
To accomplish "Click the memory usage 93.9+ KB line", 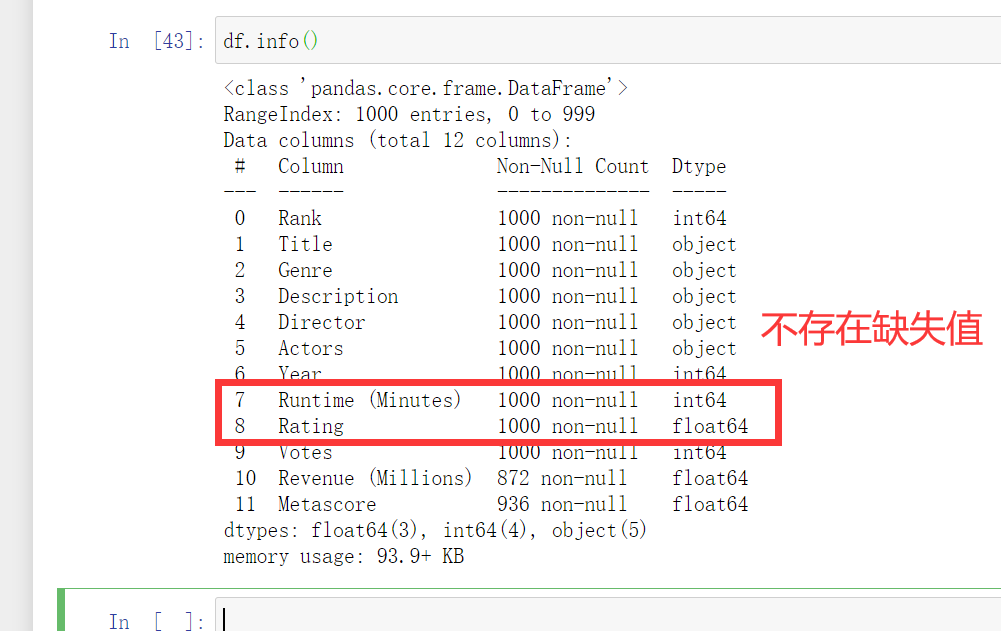I will [x=343, y=557].
